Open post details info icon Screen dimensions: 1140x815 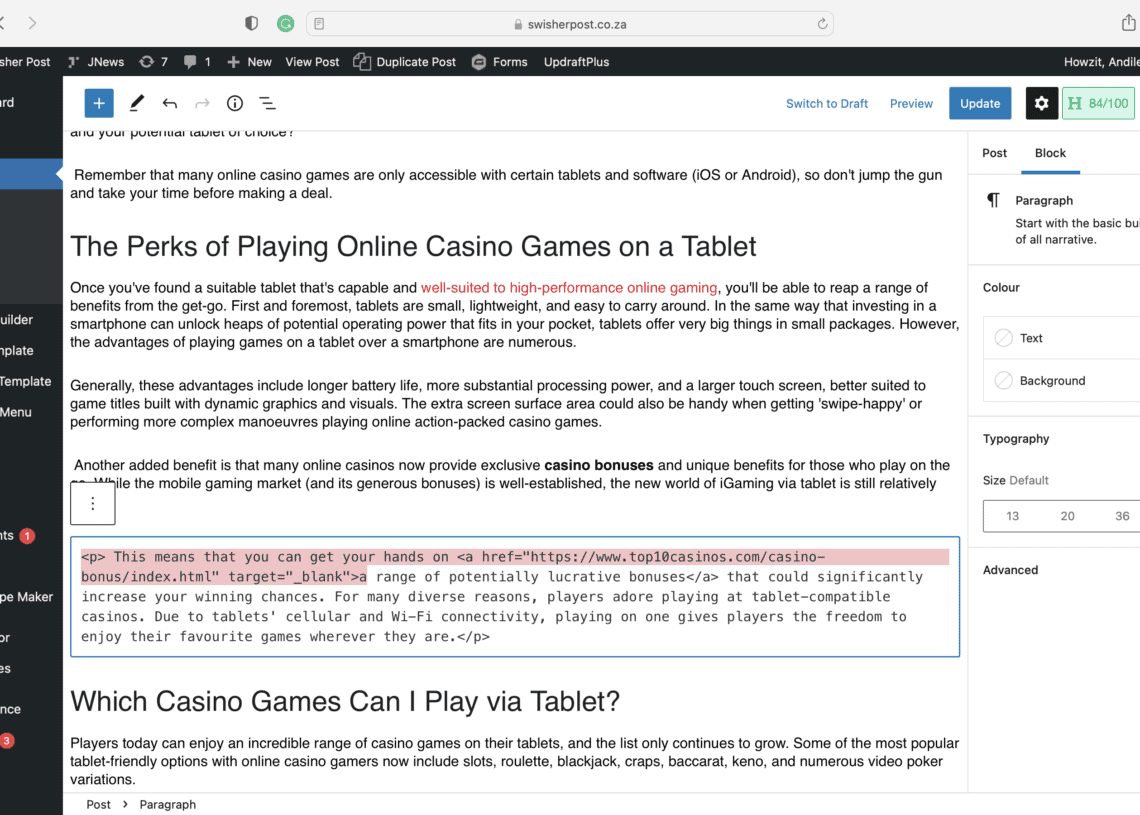[x=235, y=103]
